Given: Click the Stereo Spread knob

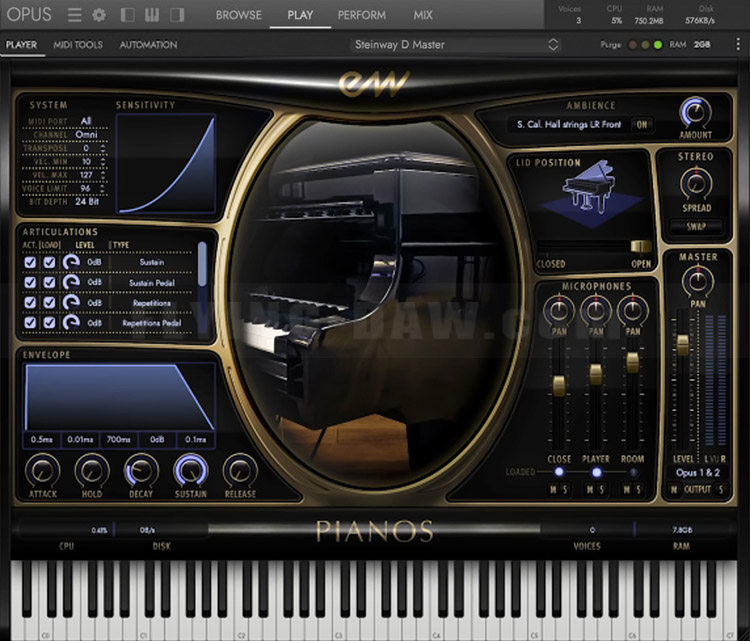Looking at the screenshot, I should coord(696,184).
